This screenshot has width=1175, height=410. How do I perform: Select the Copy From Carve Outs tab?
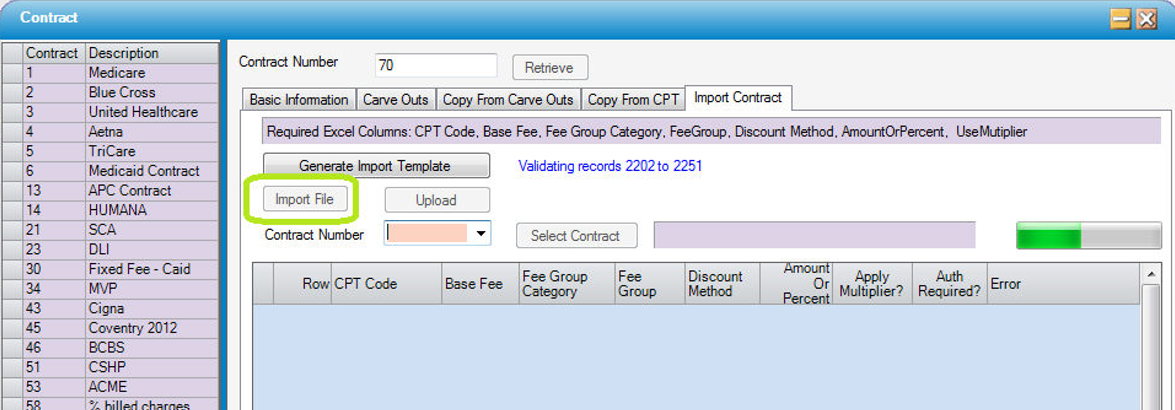click(x=508, y=100)
